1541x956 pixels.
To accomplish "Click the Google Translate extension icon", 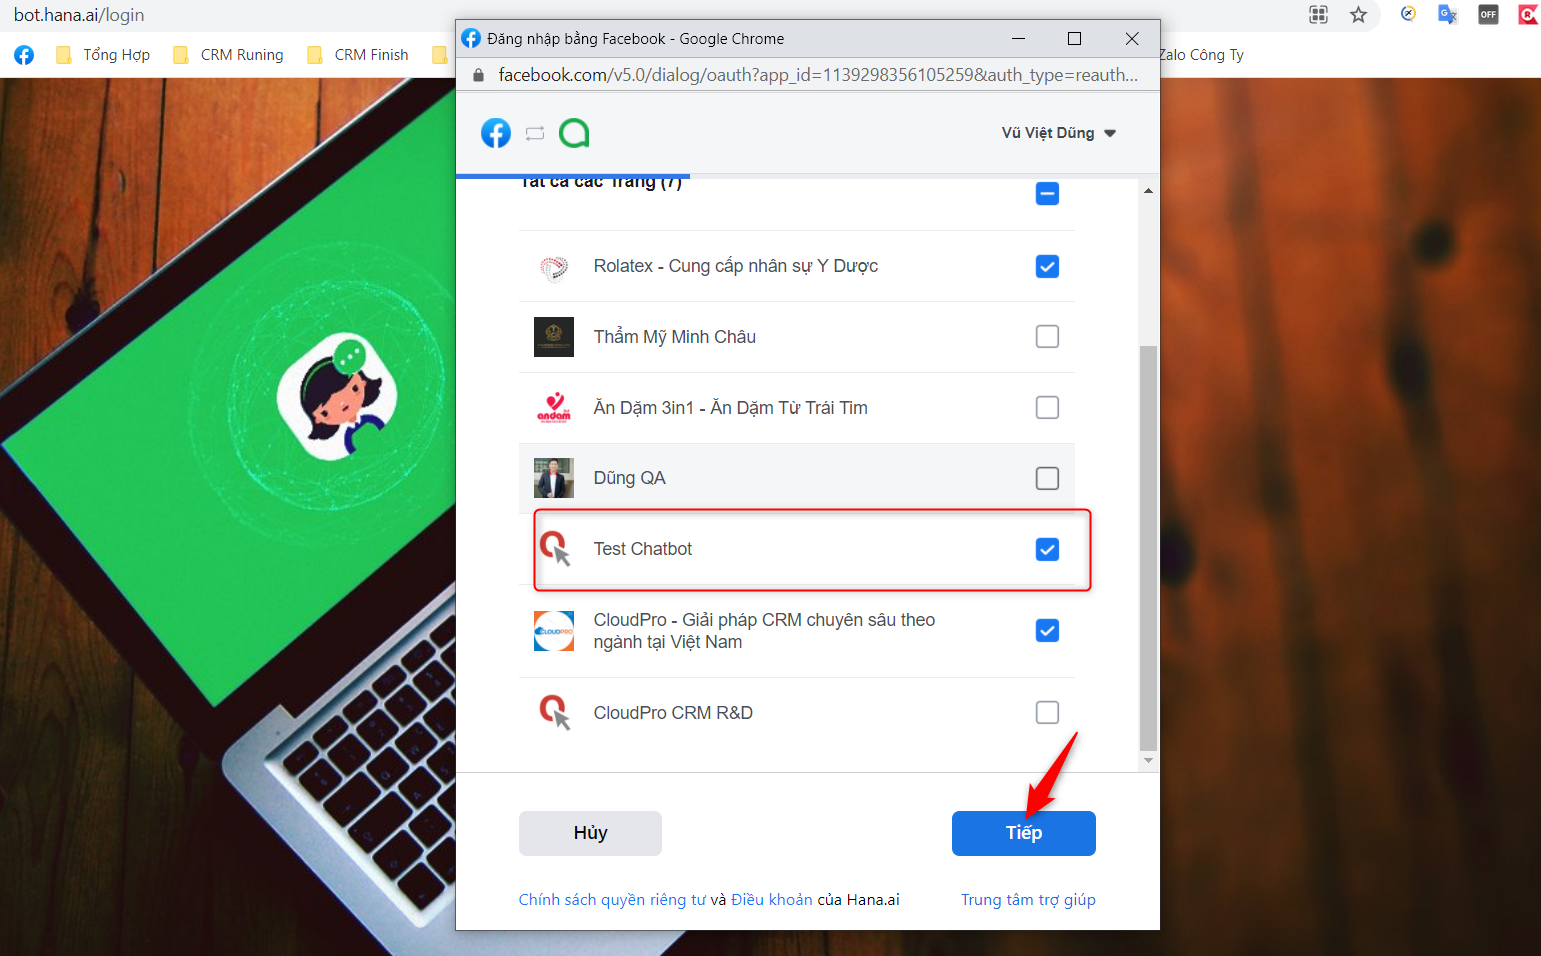I will (1448, 15).
